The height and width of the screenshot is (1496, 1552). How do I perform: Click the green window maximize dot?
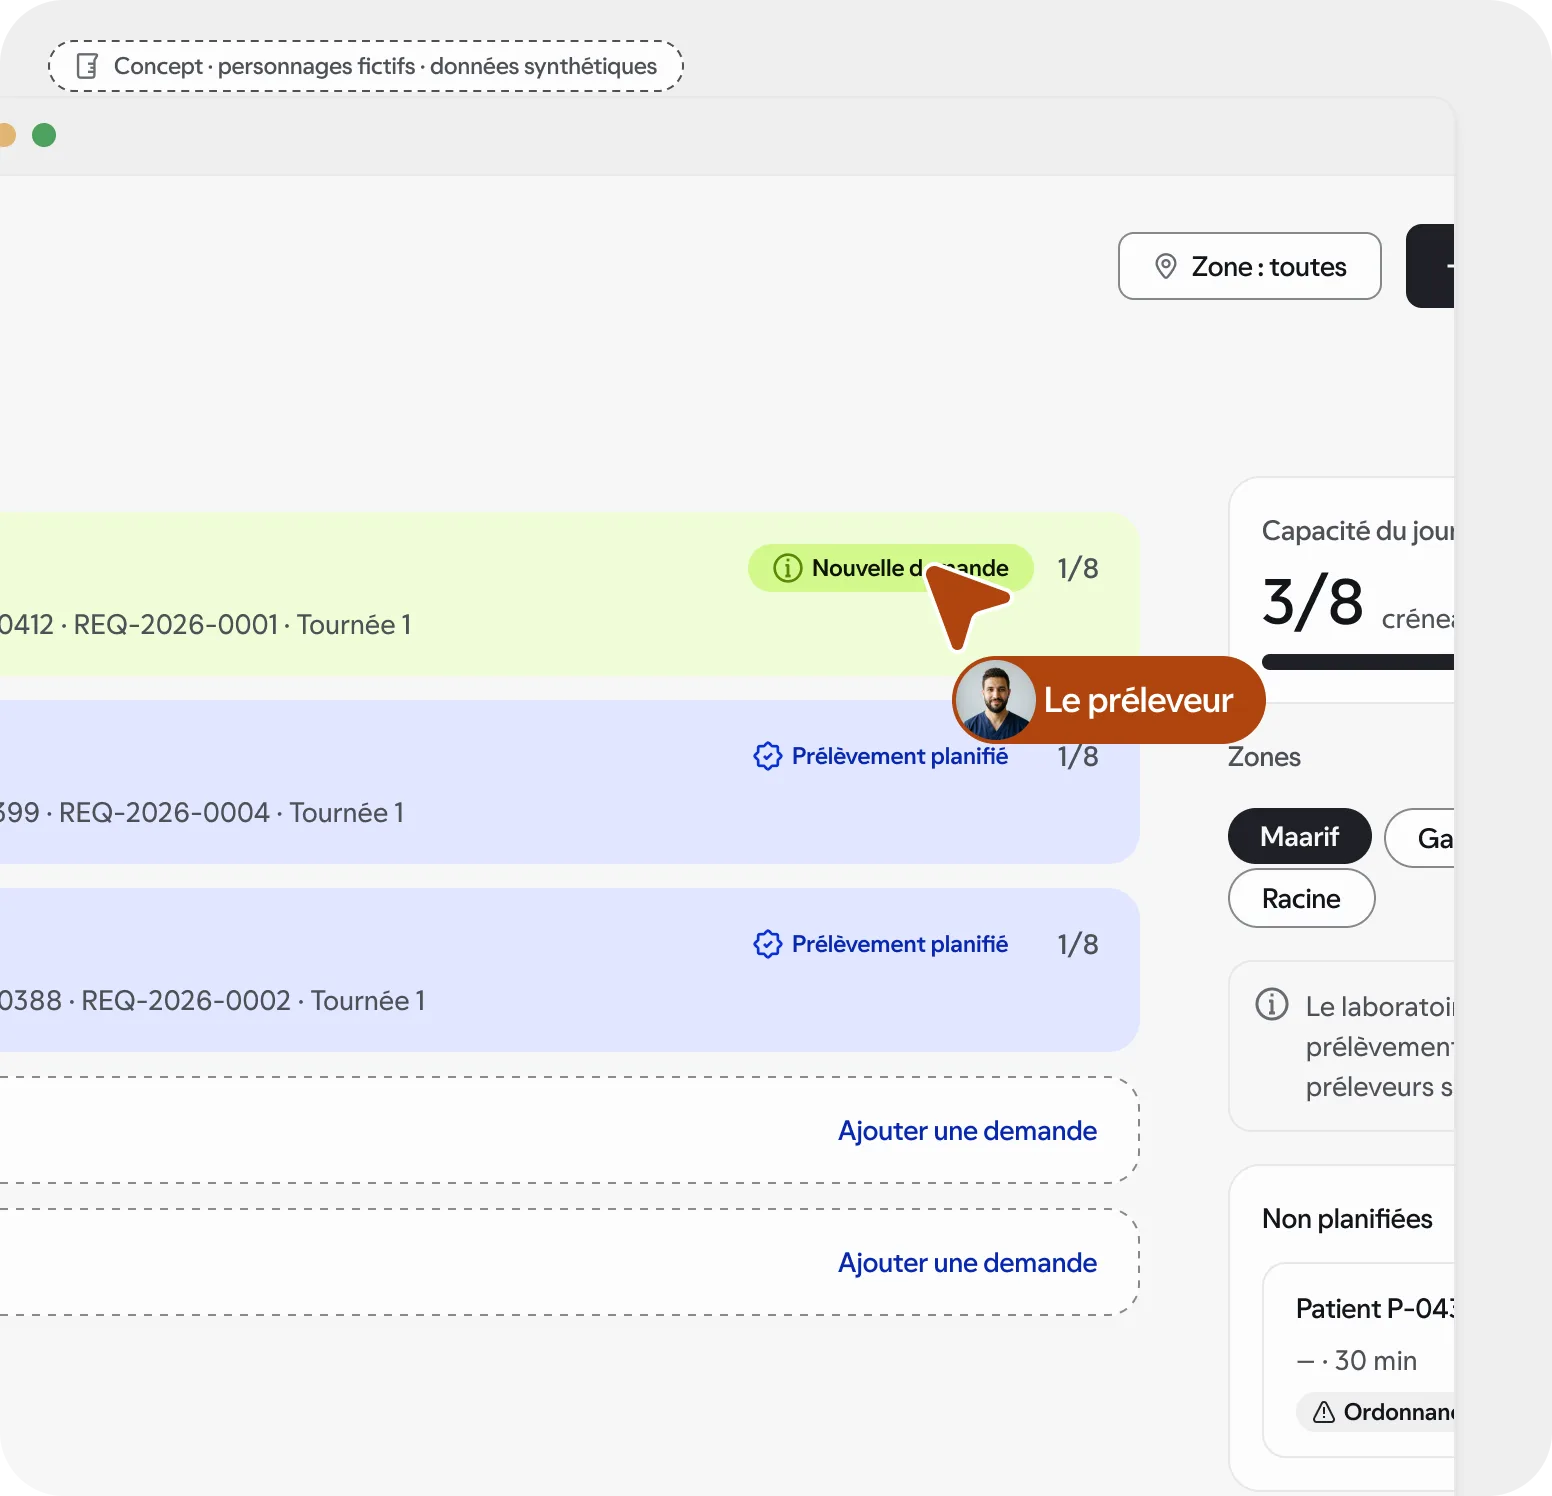[x=44, y=135]
